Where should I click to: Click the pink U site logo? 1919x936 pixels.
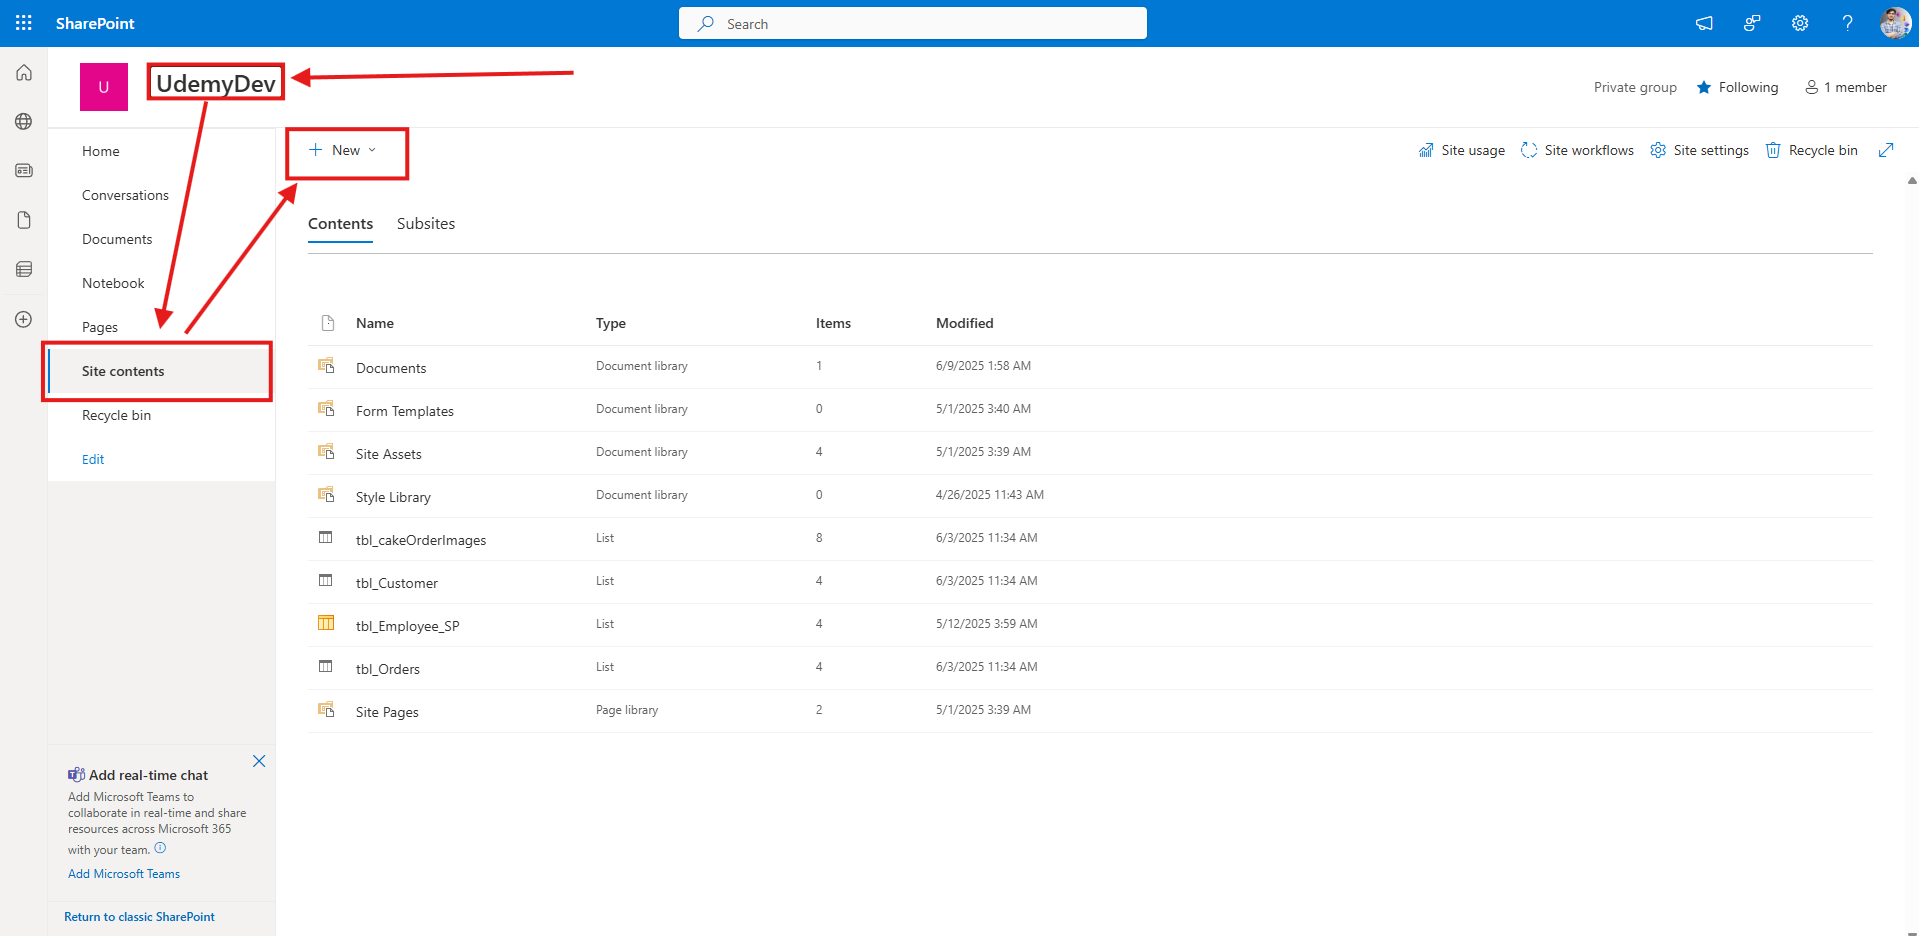(x=104, y=87)
